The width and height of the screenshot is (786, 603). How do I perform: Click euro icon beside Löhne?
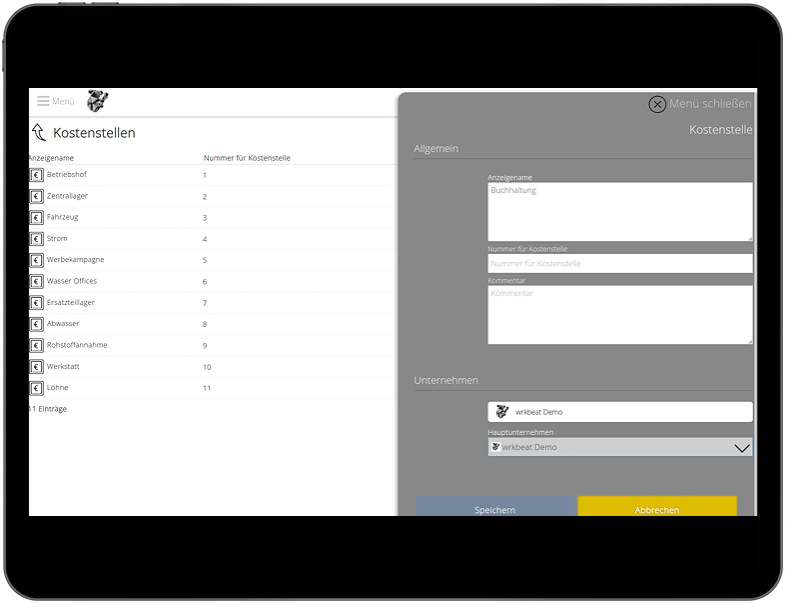(x=37, y=388)
